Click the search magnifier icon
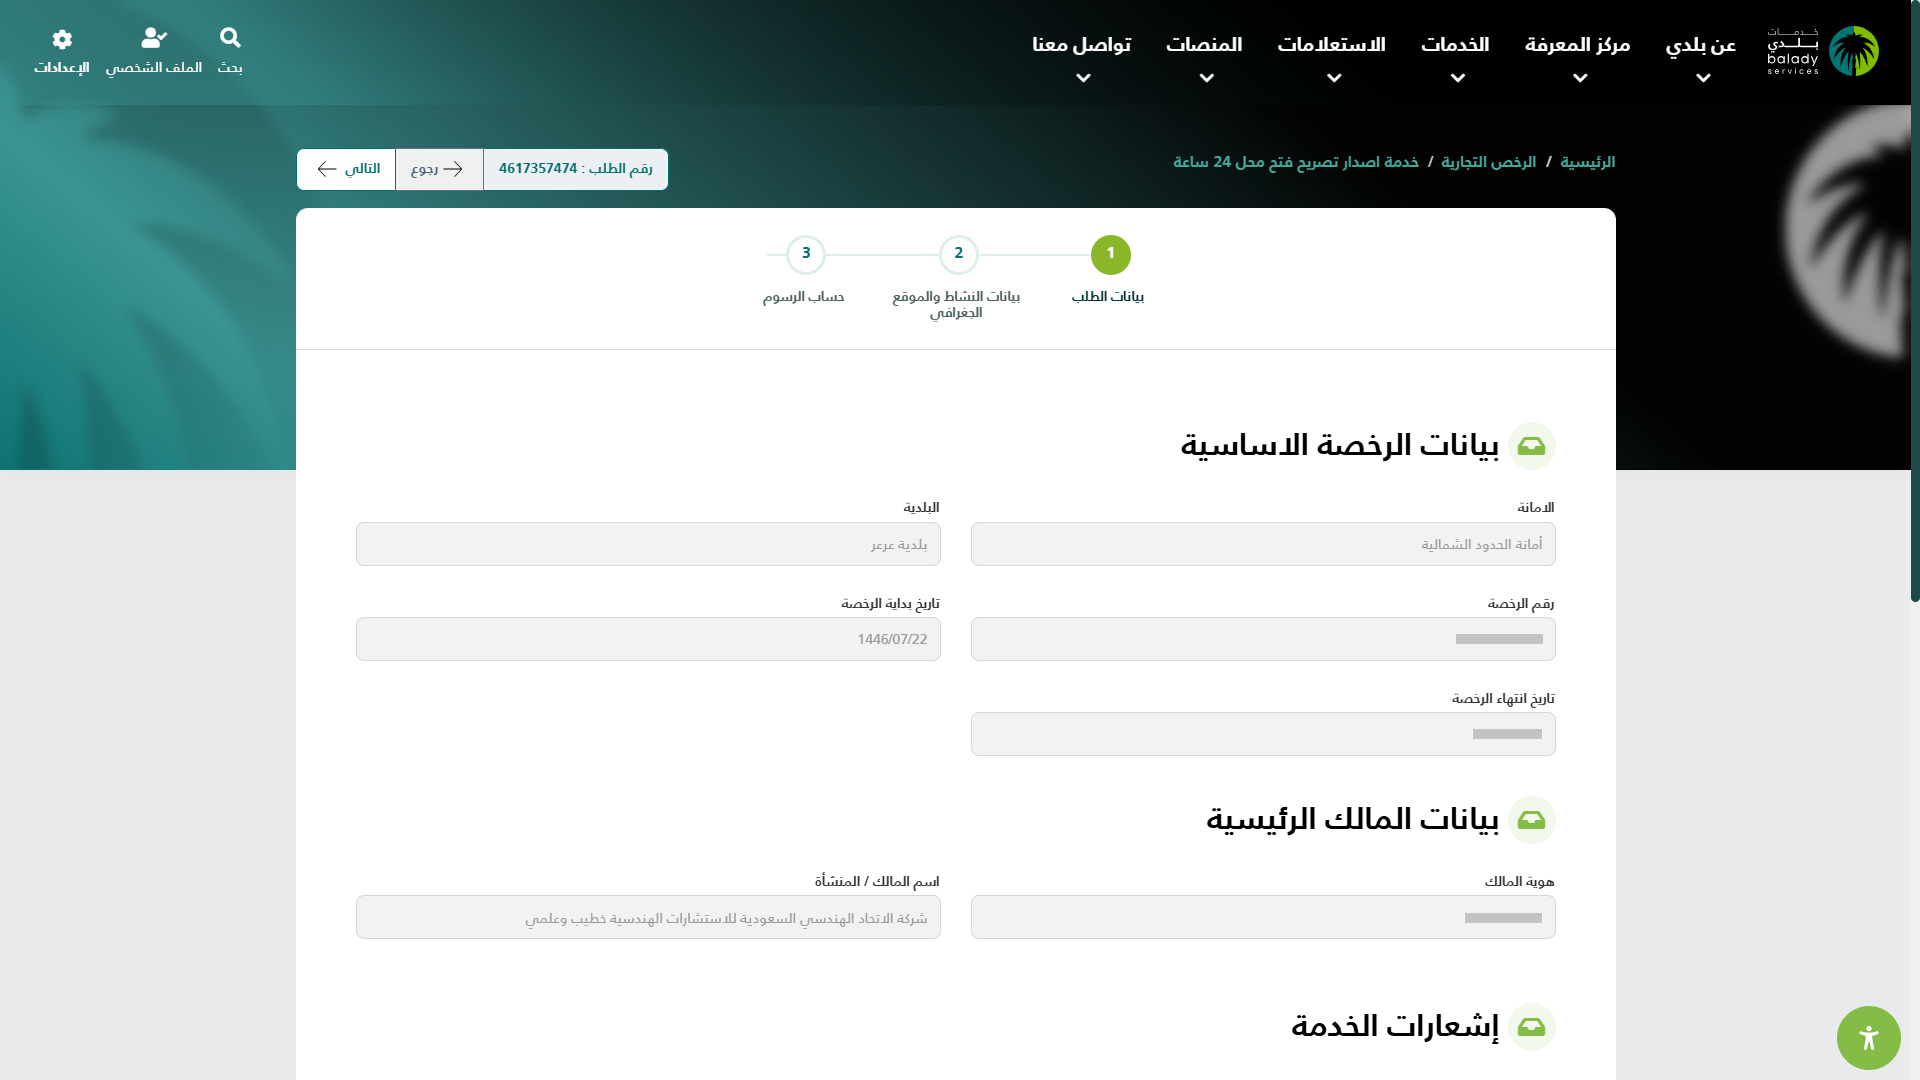 (x=230, y=39)
